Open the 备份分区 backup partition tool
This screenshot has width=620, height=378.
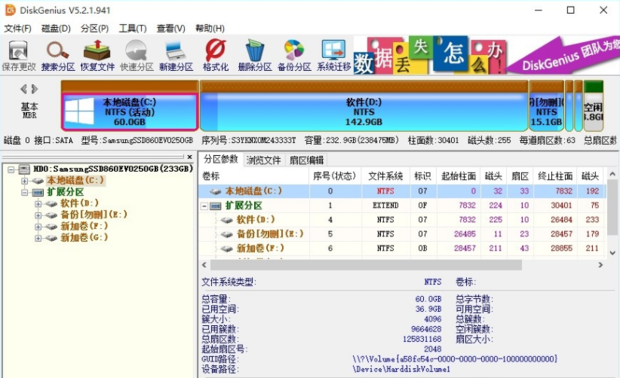tap(294, 55)
